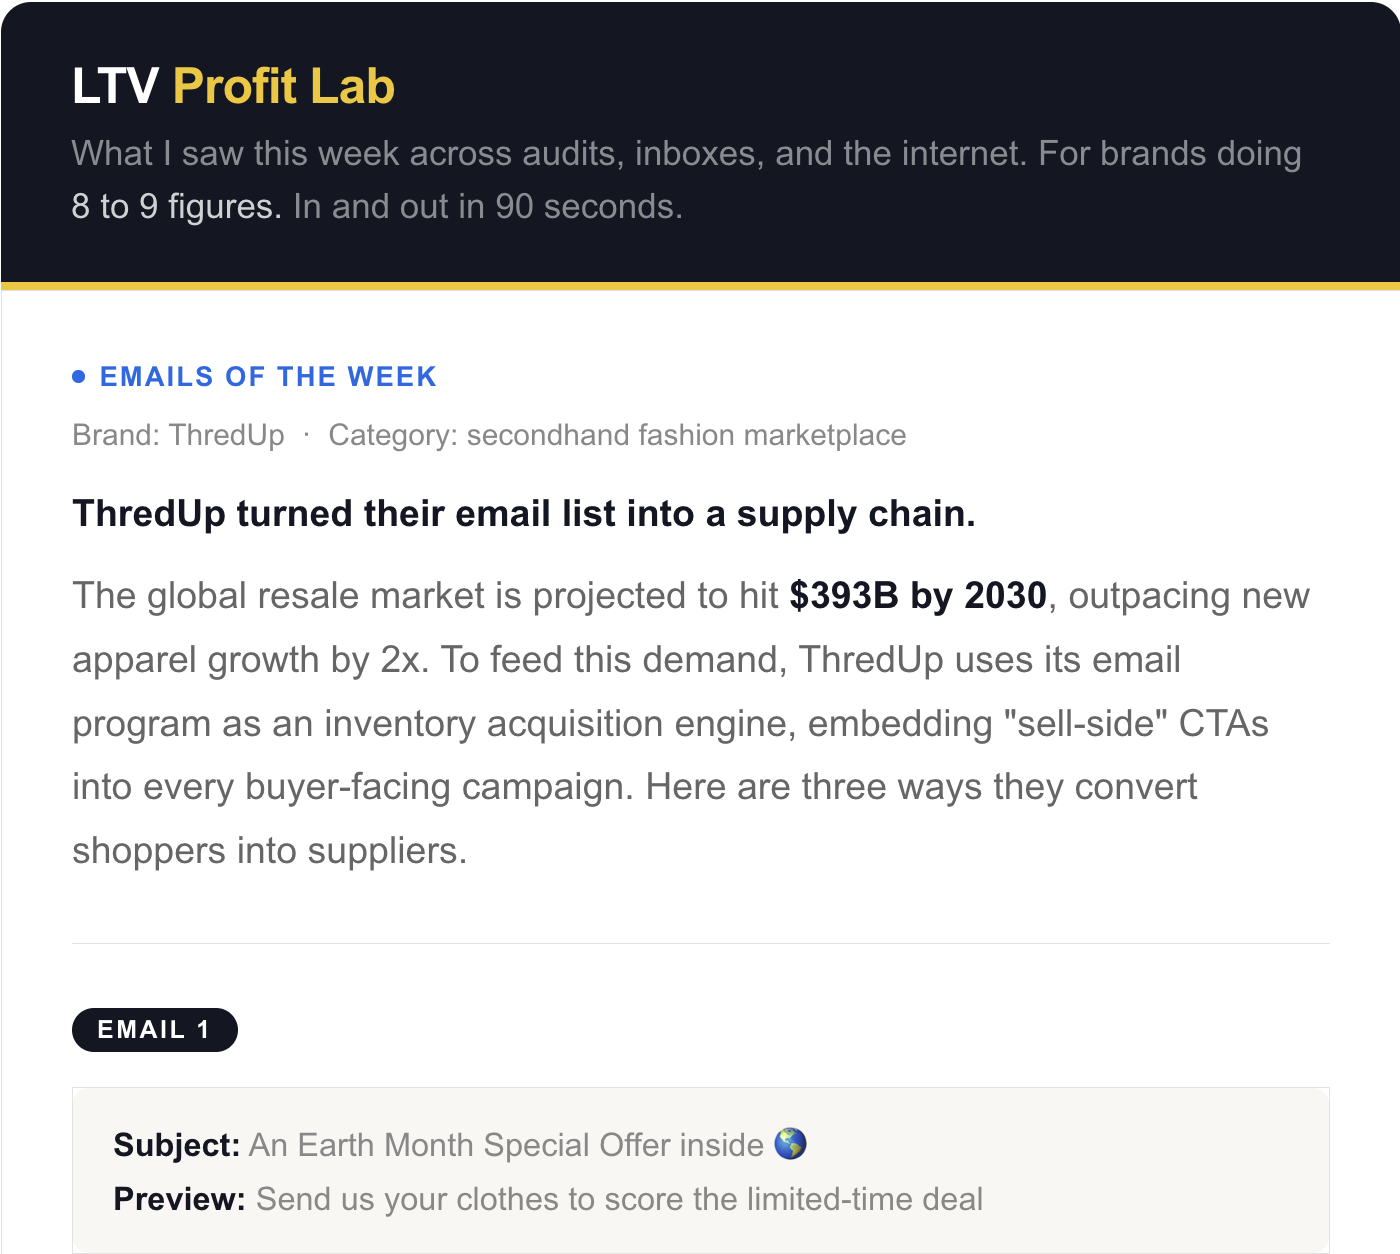The height and width of the screenshot is (1254, 1400).
Task: Click "An Earth Month Special Offer inside" subject
Action: pyautogui.click(x=506, y=1145)
